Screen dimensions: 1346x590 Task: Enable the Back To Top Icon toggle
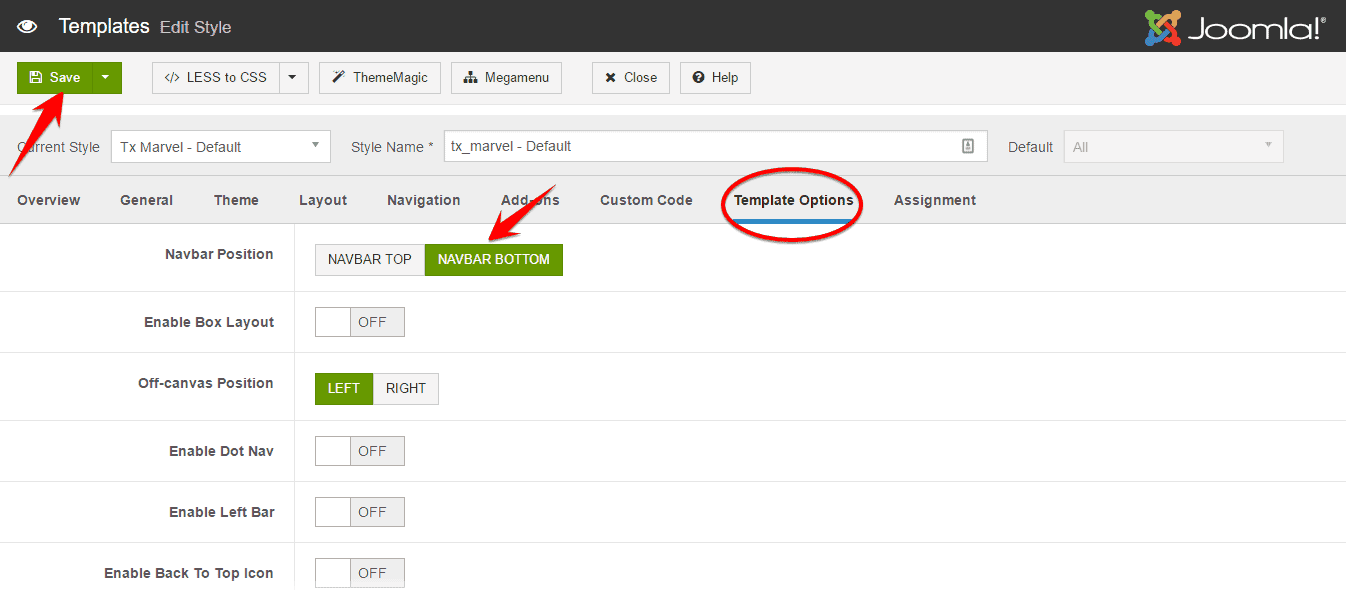[359, 572]
